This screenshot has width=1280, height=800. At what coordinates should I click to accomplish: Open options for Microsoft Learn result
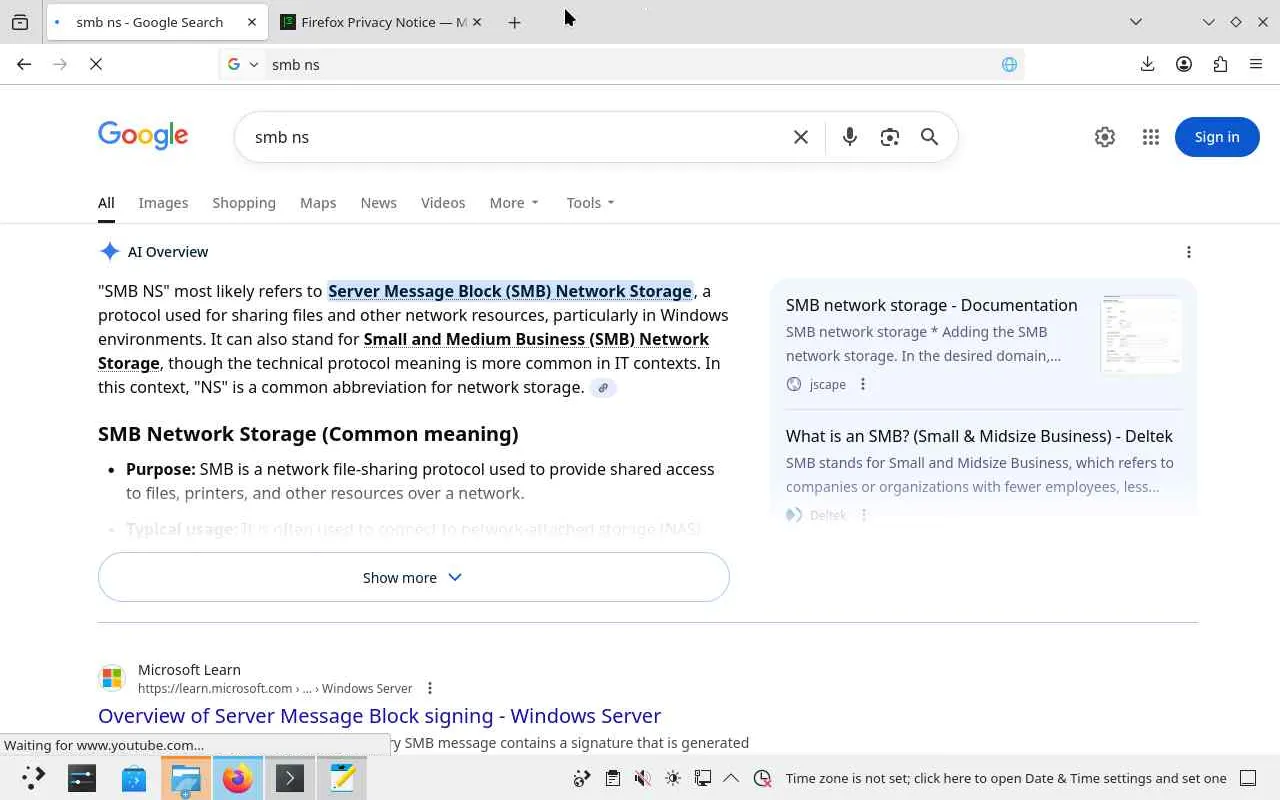coord(430,688)
